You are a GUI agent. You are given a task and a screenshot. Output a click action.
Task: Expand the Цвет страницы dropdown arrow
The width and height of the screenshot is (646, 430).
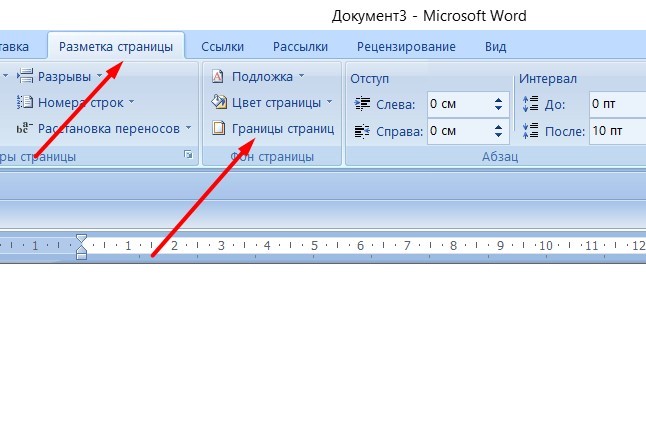click(329, 102)
